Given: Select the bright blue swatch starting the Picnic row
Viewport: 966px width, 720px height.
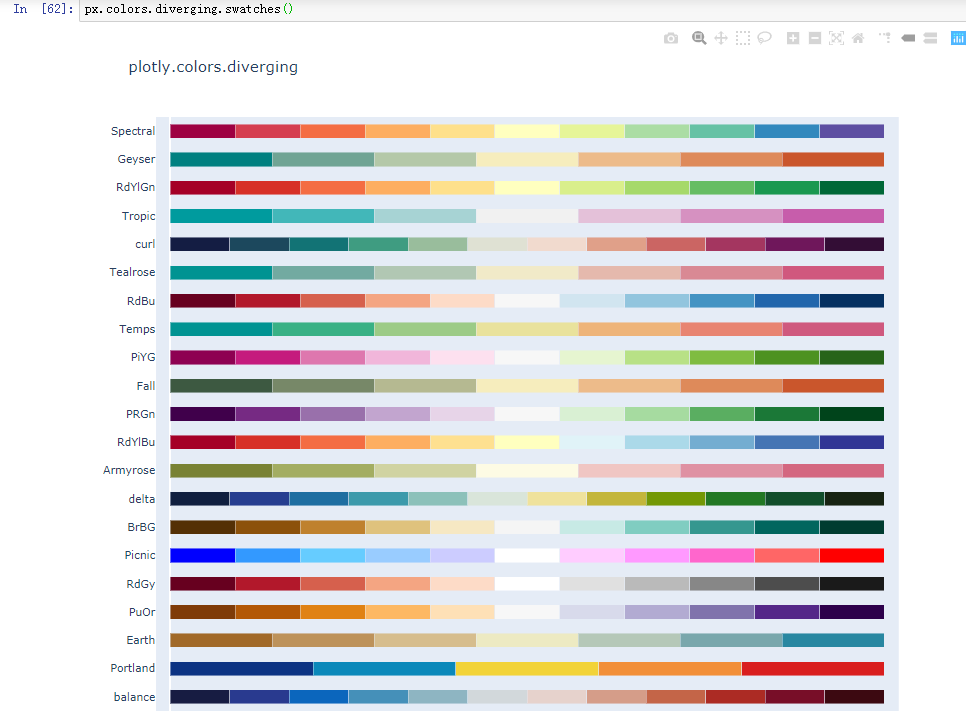Looking at the screenshot, I should 198,555.
